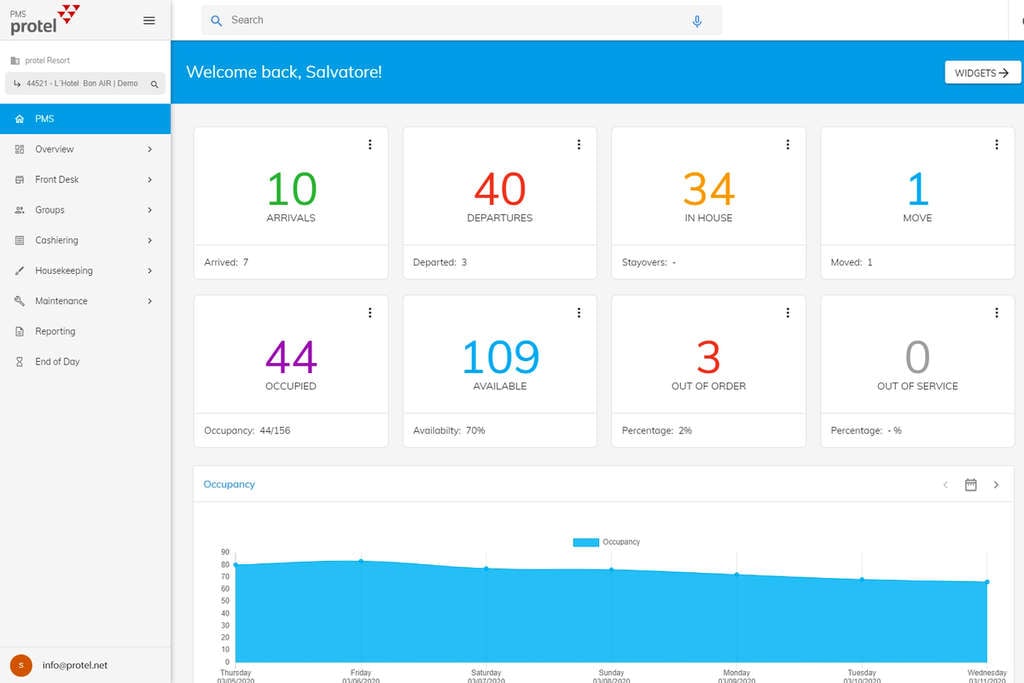Expand the Front Desk submenu

pos(150,180)
